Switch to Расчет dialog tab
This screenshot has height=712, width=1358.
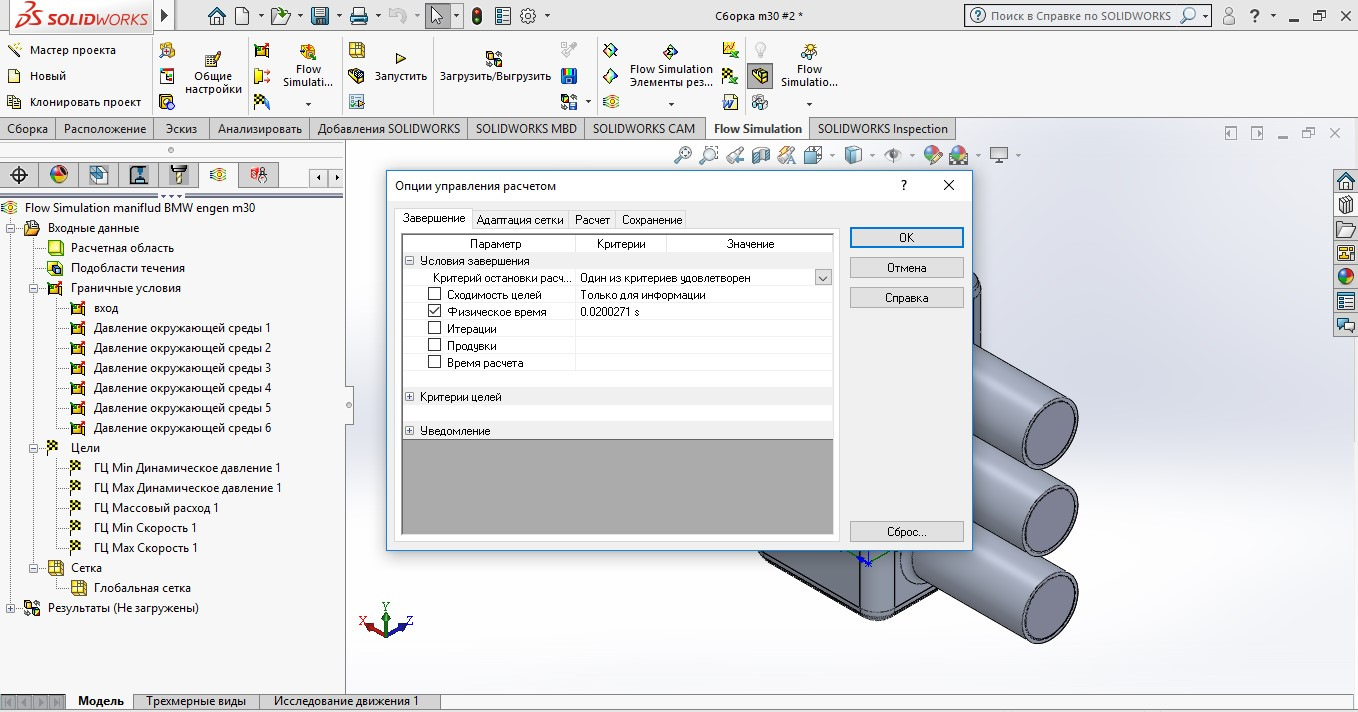pyautogui.click(x=592, y=220)
